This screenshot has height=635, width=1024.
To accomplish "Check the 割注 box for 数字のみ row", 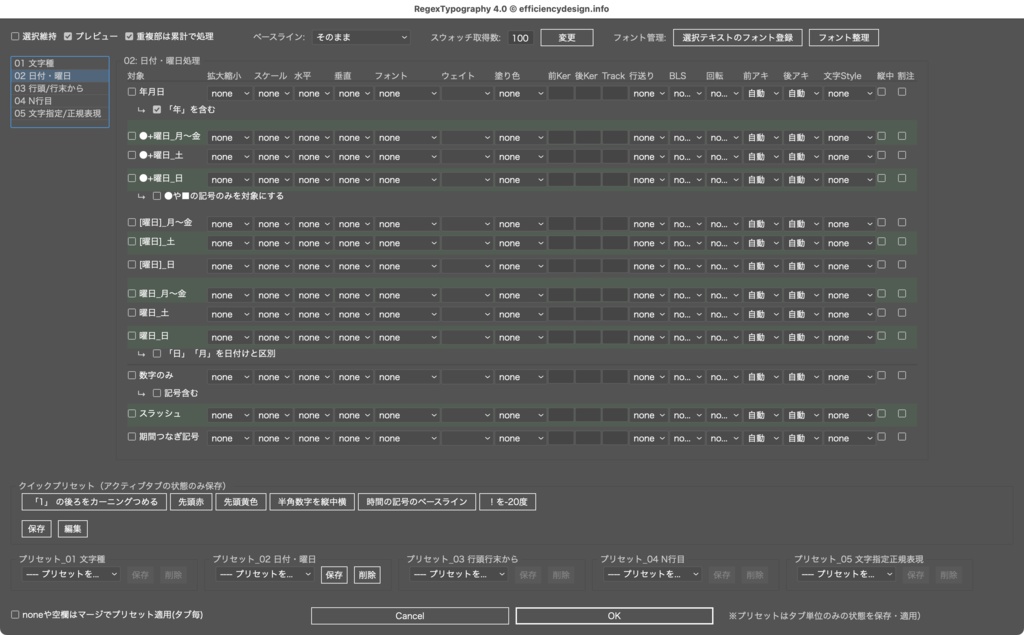I will point(902,376).
